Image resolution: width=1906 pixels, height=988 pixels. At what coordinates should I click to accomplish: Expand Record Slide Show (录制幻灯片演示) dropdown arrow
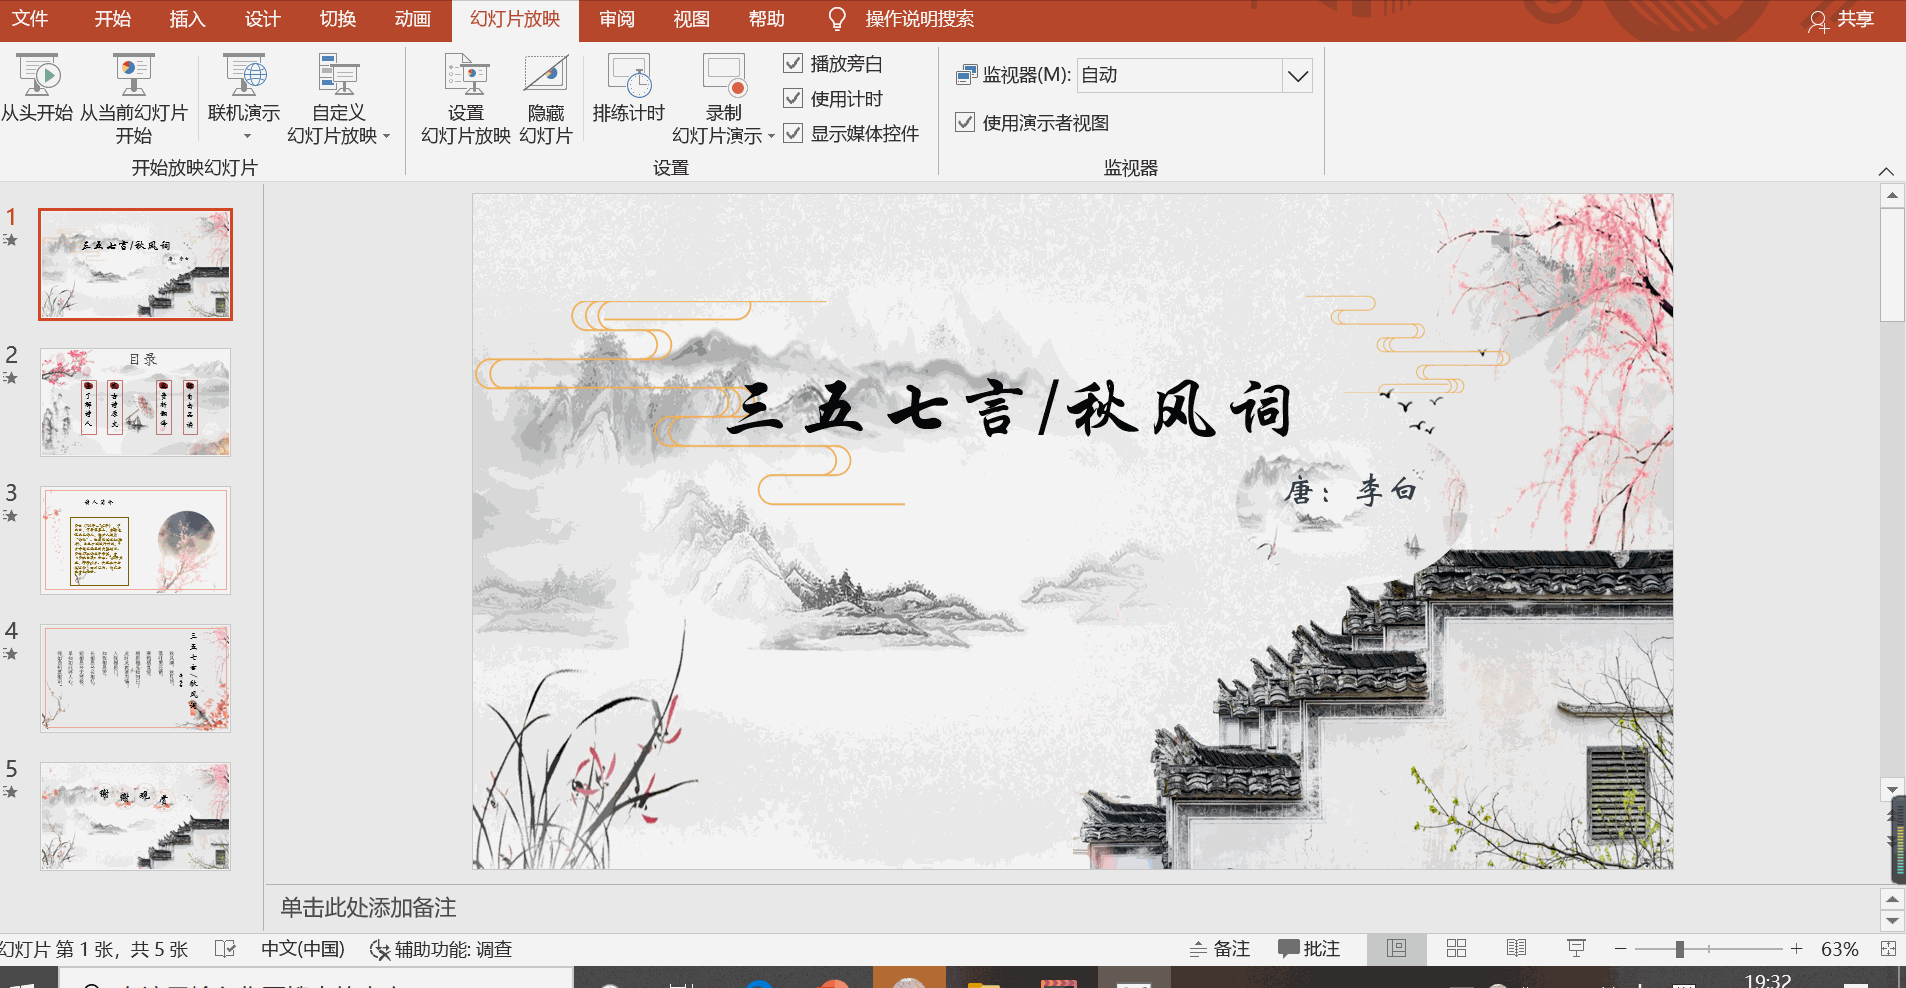click(x=771, y=137)
